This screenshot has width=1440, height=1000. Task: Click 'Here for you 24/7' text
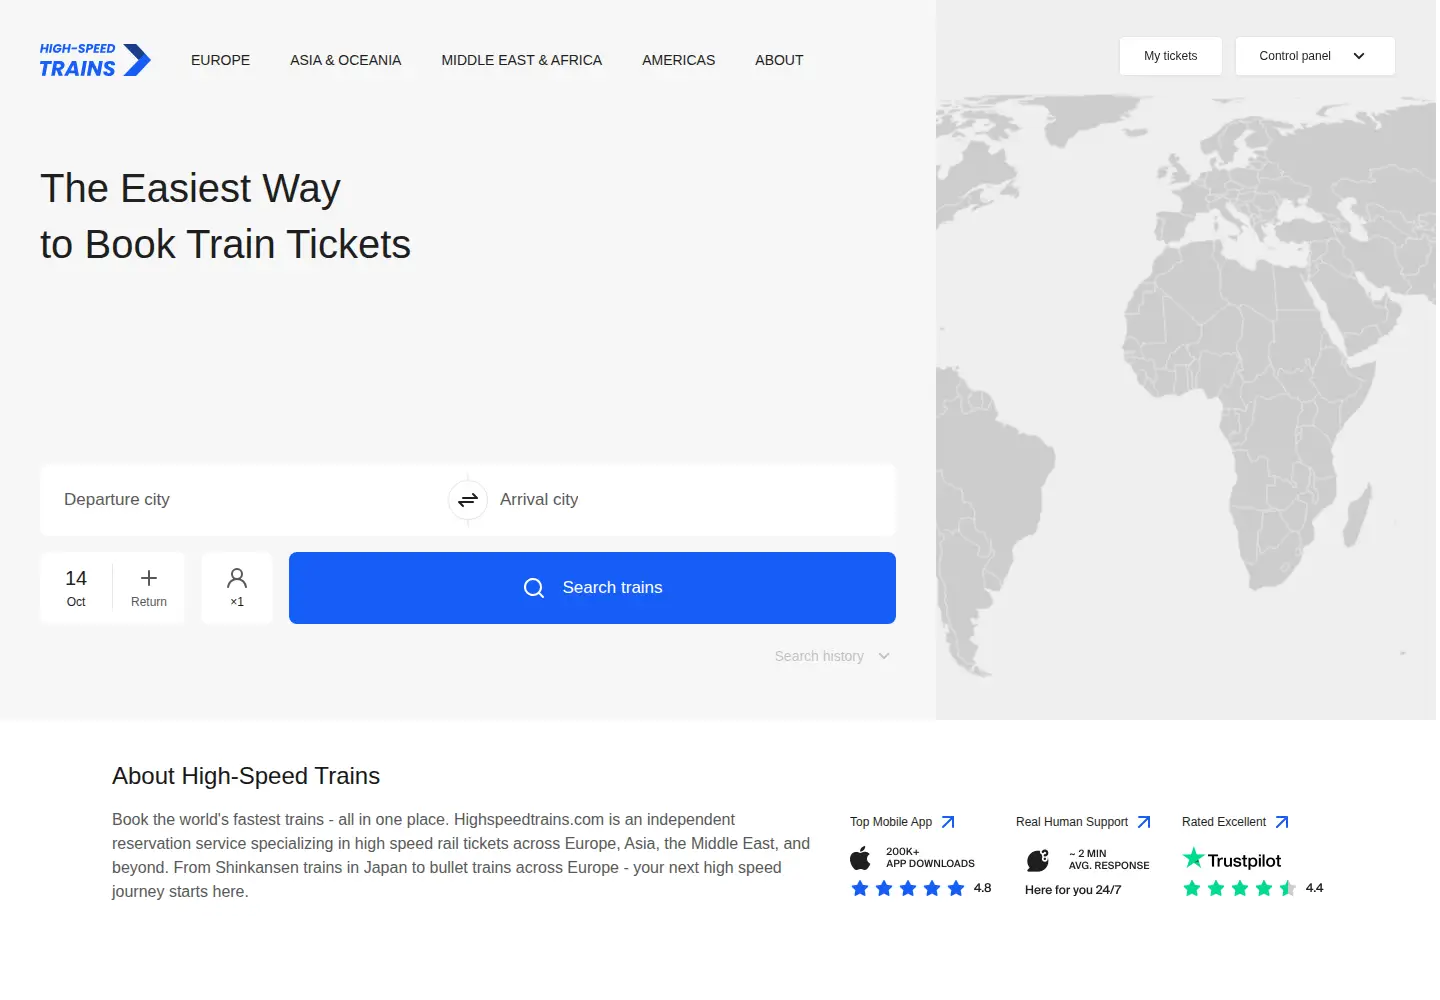pyautogui.click(x=1073, y=890)
